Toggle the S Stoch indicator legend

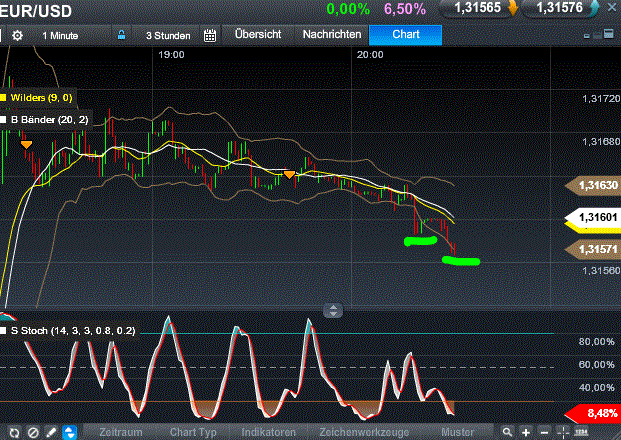[60, 329]
